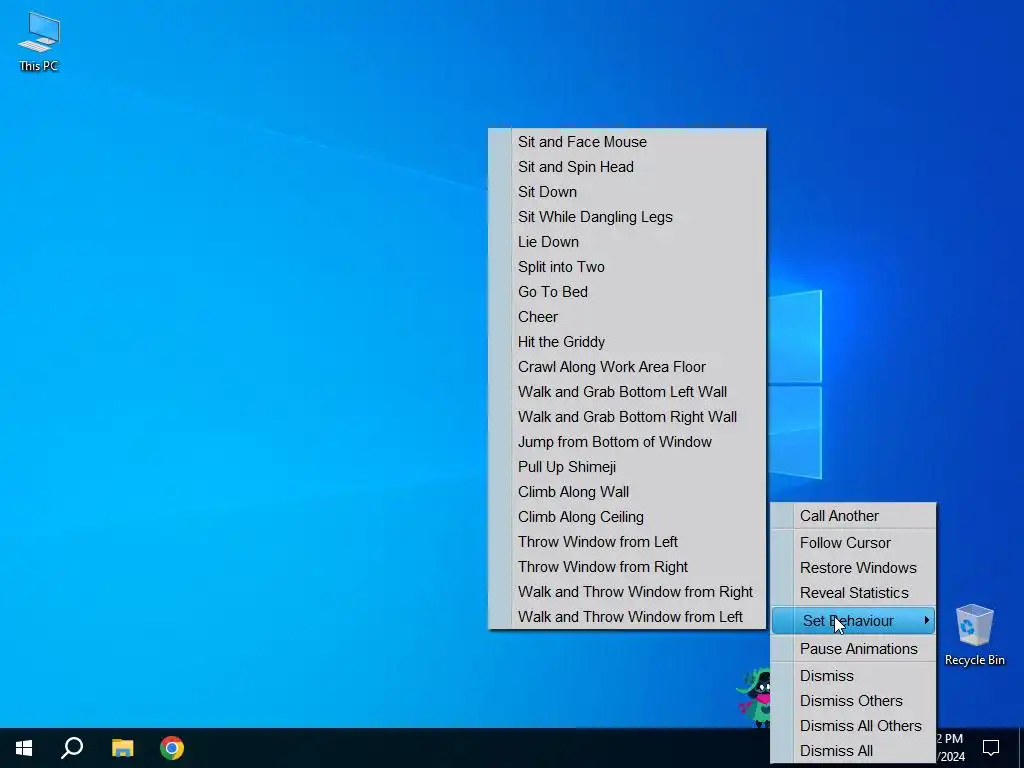Screen dimensions: 1024x768
Task: Select Walk and Throw Window from Left
Action: point(627,616)
